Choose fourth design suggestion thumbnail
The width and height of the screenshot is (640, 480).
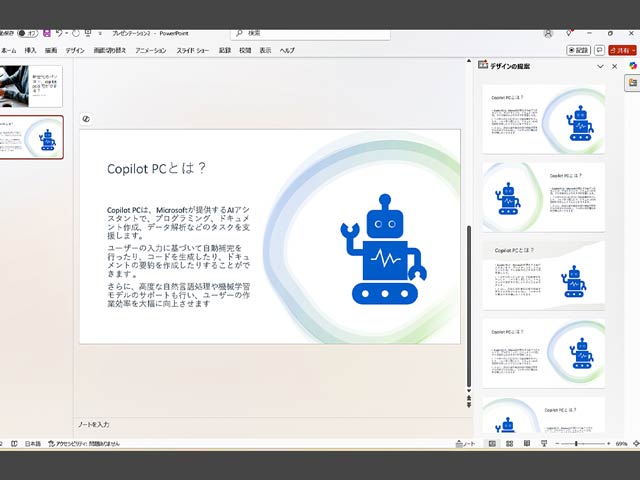coord(543,353)
